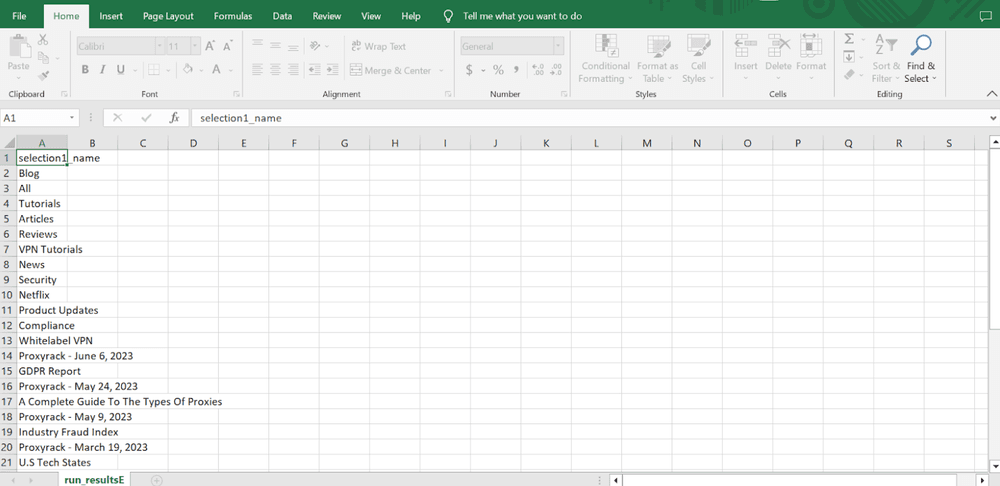Click the Fill Color paint bucket
The image size is (1000, 486).
188,70
